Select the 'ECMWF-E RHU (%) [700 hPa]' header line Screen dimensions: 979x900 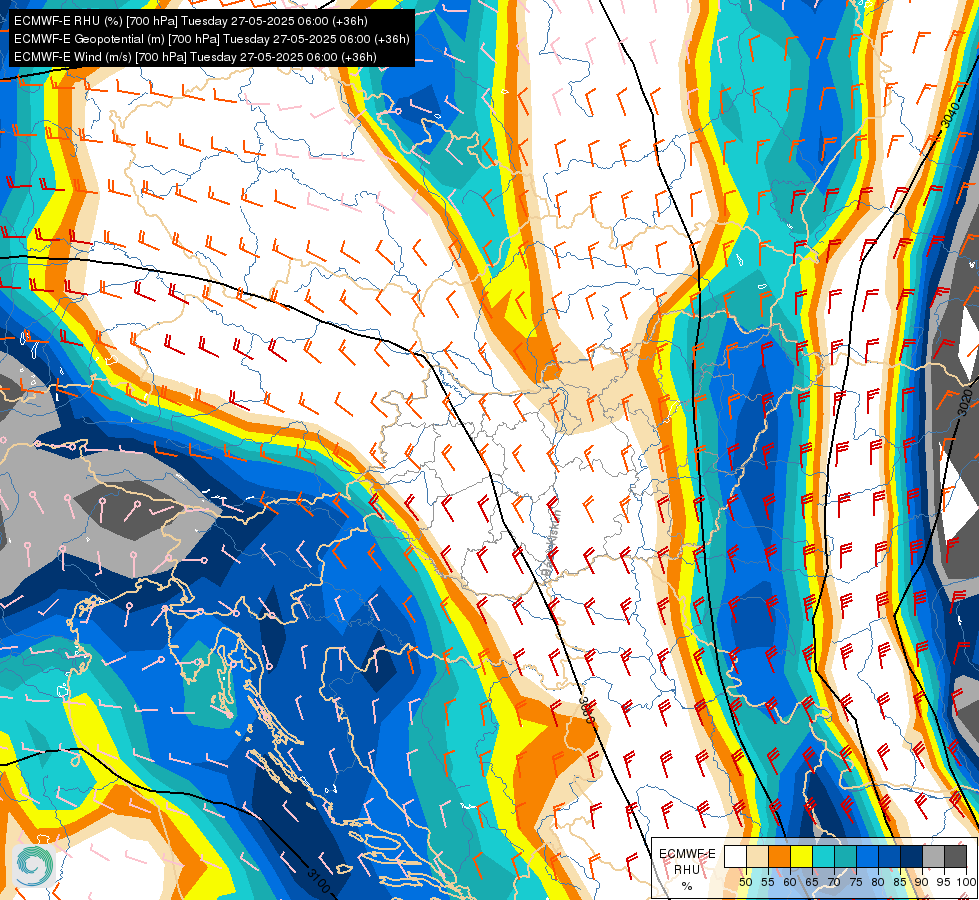pos(190,21)
